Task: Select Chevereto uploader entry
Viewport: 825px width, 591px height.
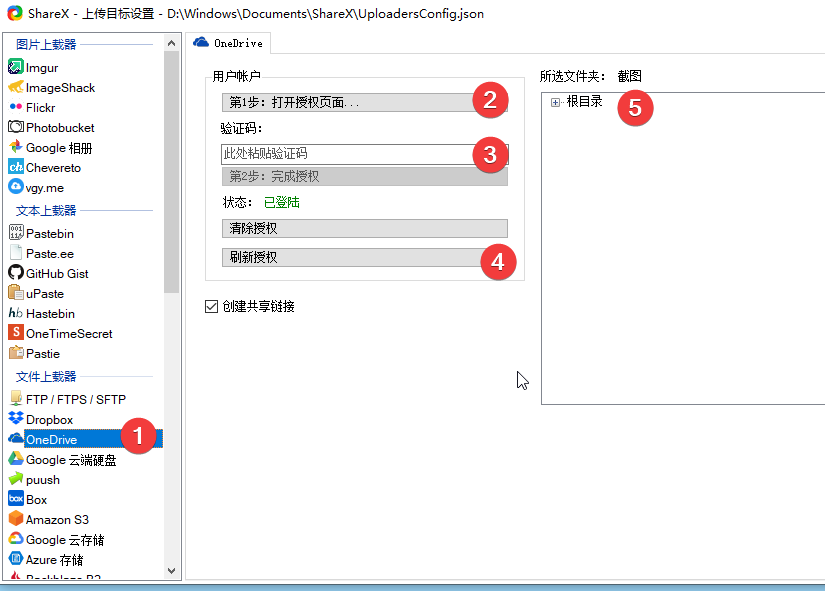Action: tap(53, 168)
